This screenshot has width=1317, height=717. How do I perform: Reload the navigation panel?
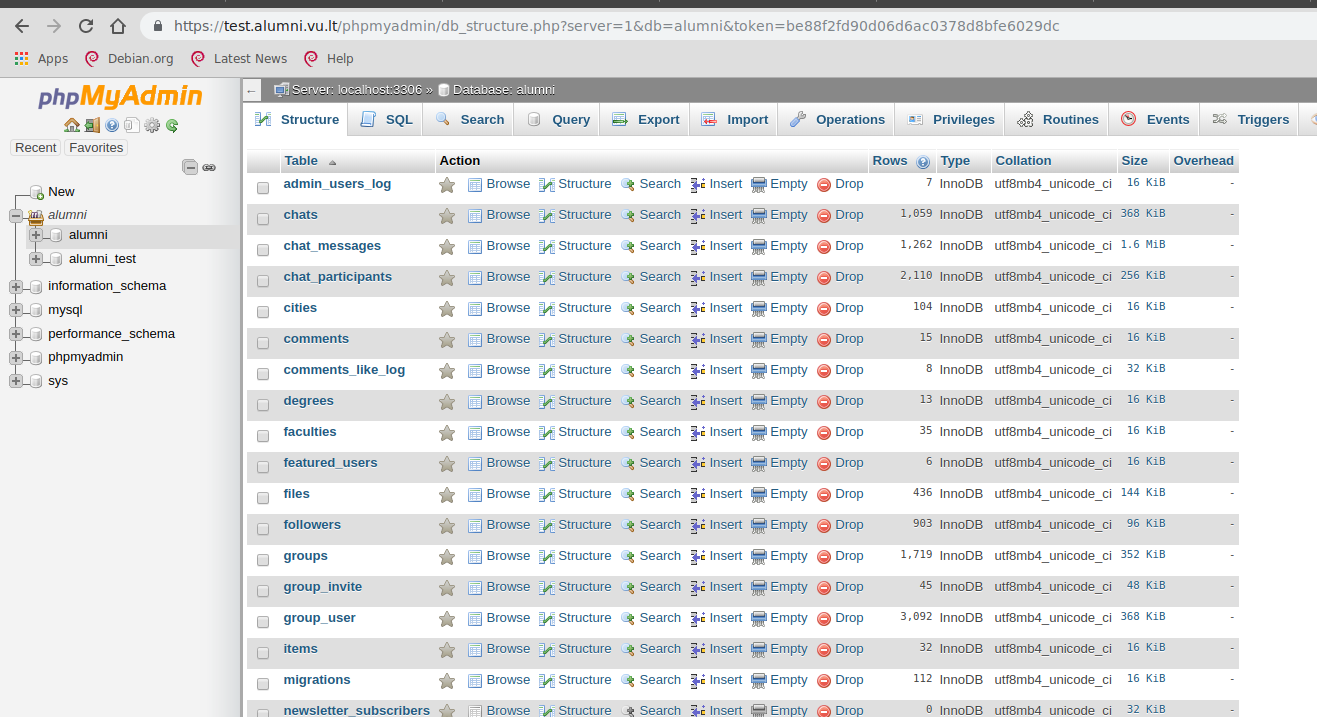(x=172, y=126)
